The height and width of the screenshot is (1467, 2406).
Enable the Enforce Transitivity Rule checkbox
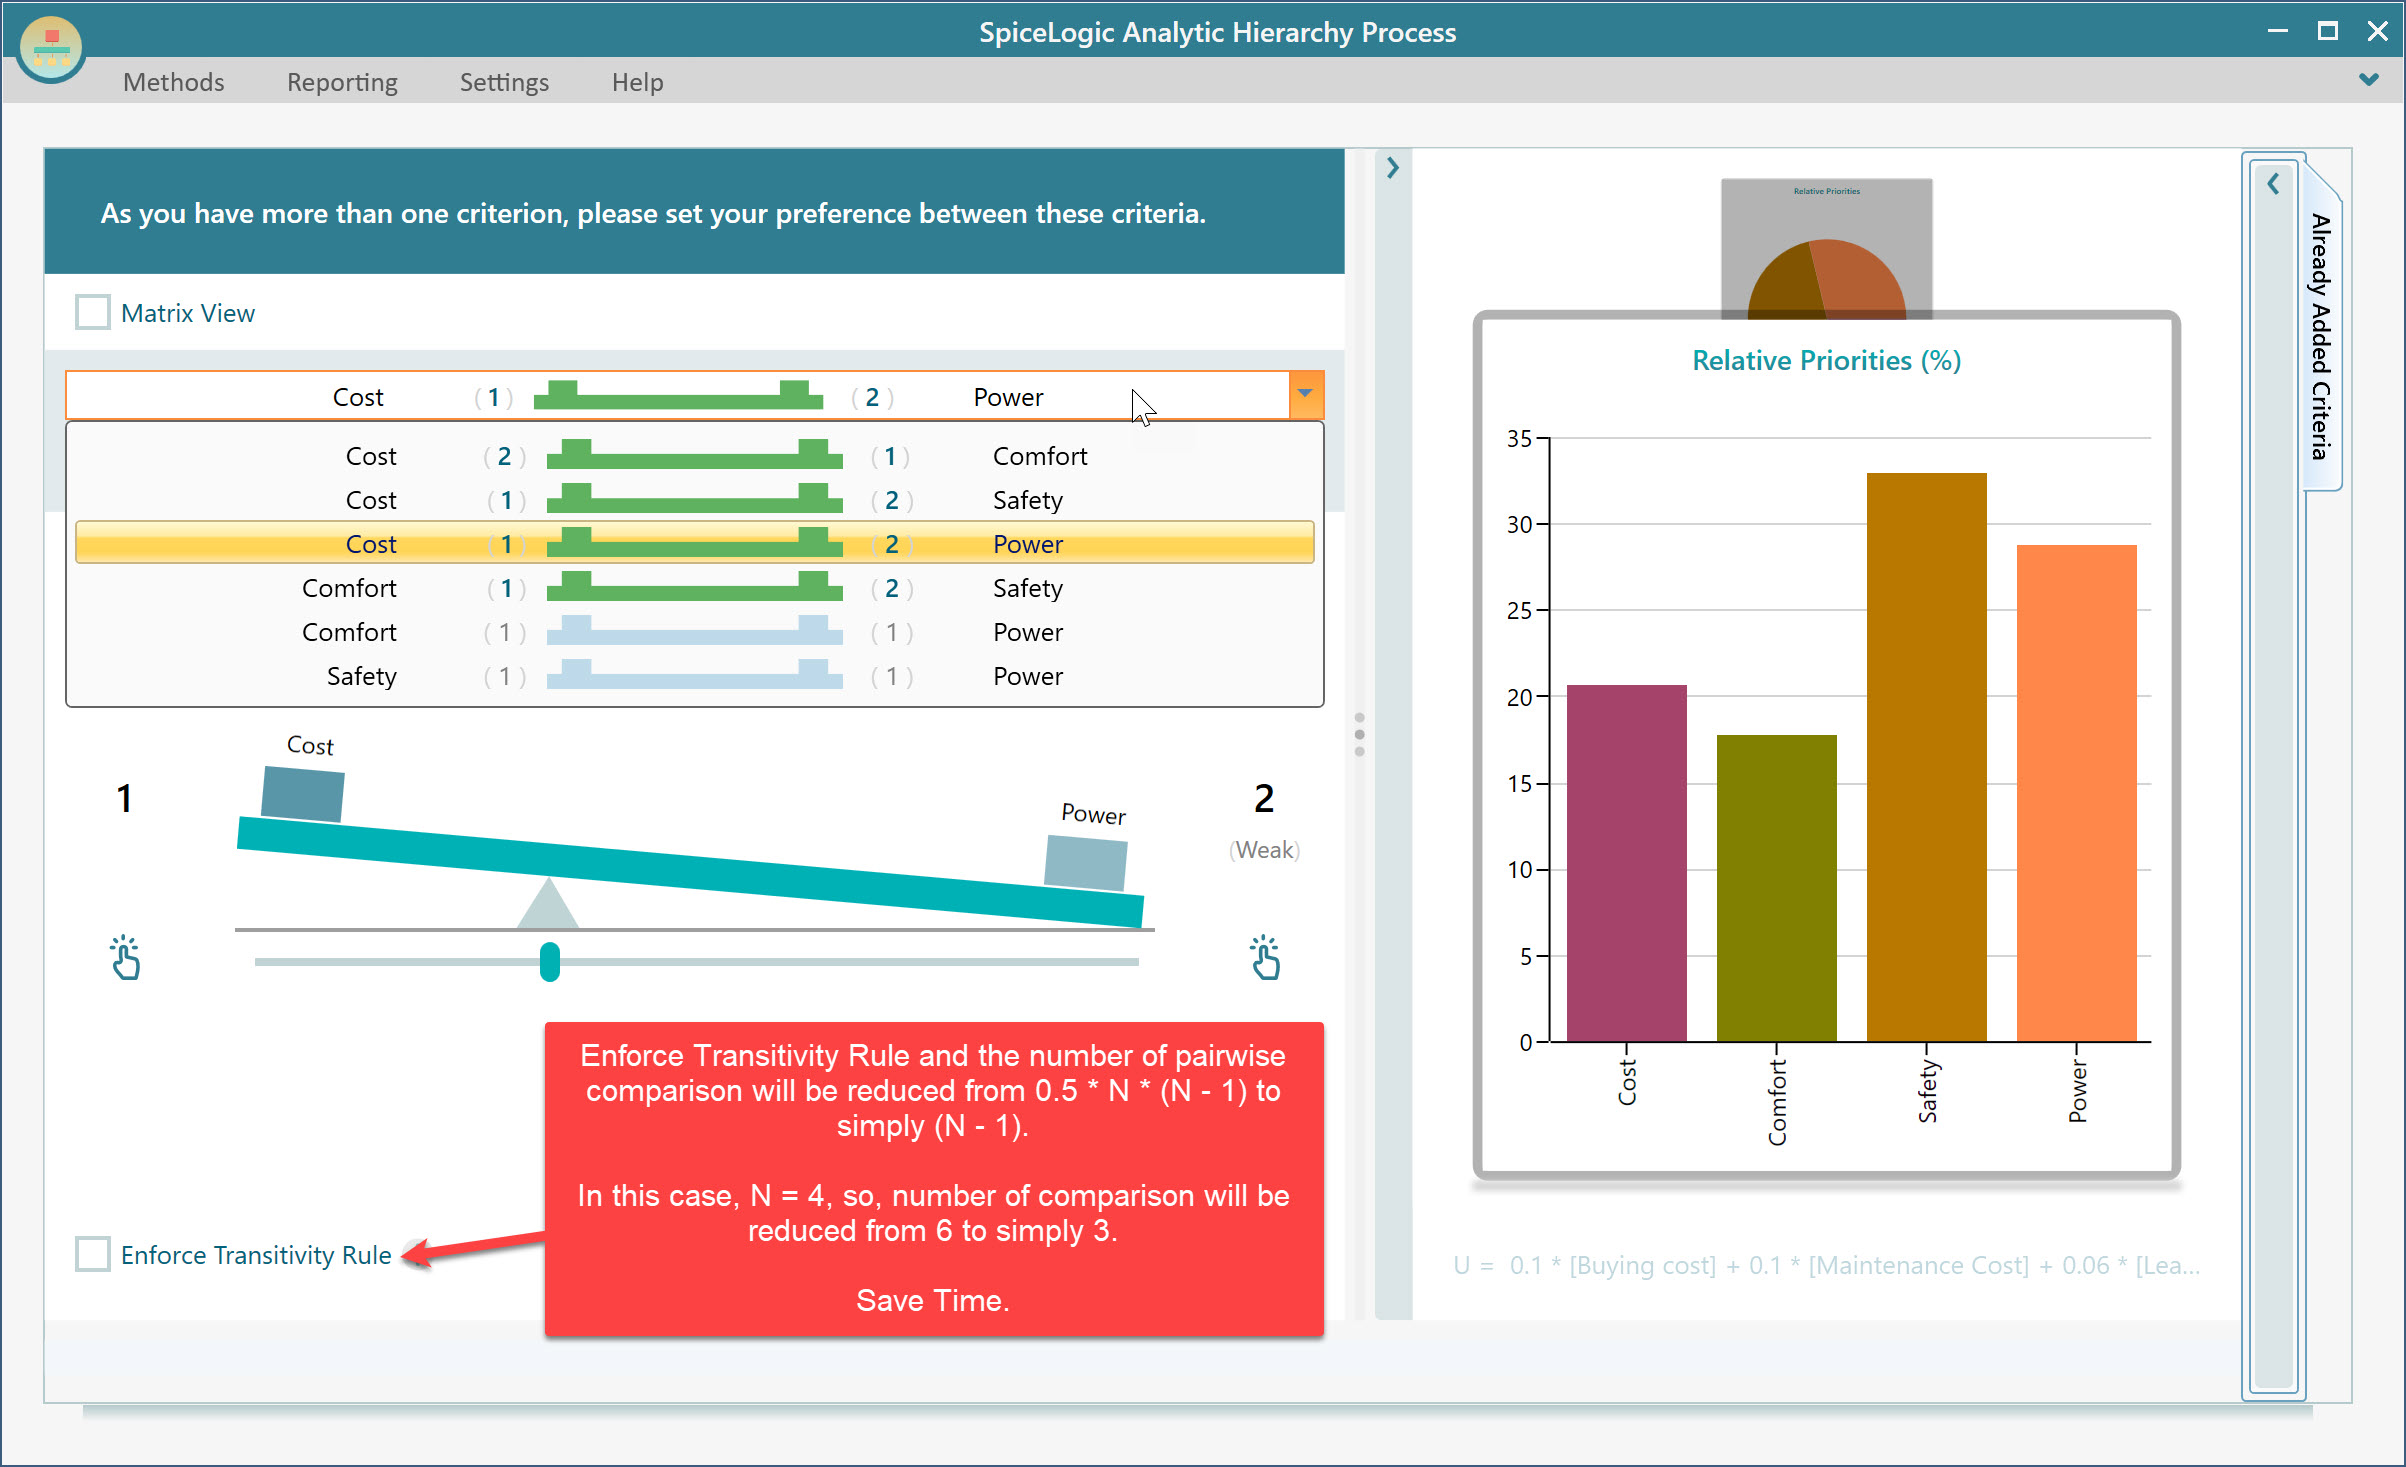tap(93, 1254)
